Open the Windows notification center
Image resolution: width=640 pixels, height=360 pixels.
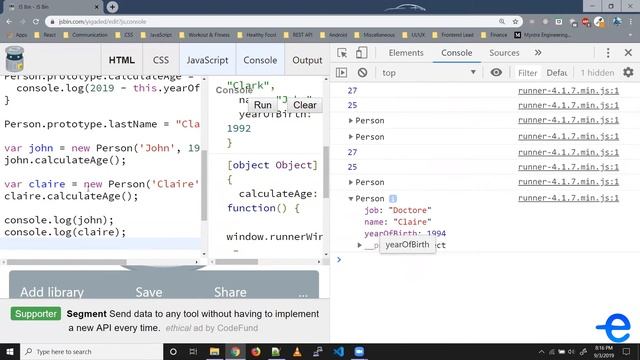pyautogui.click(x=626, y=351)
